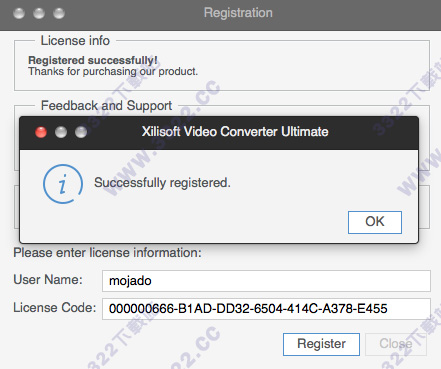Click the 'Feedback and Support' group label
441x369 pixels.
(x=106, y=106)
